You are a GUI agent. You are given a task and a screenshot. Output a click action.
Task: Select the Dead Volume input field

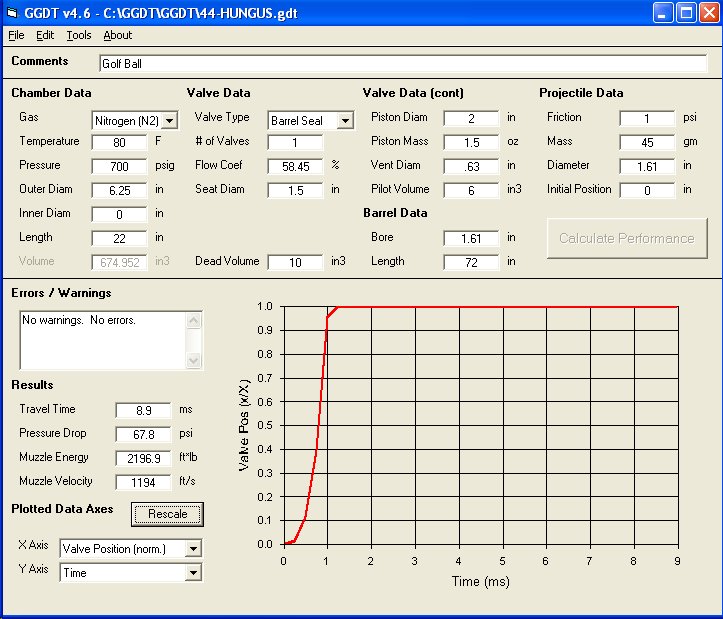click(295, 262)
